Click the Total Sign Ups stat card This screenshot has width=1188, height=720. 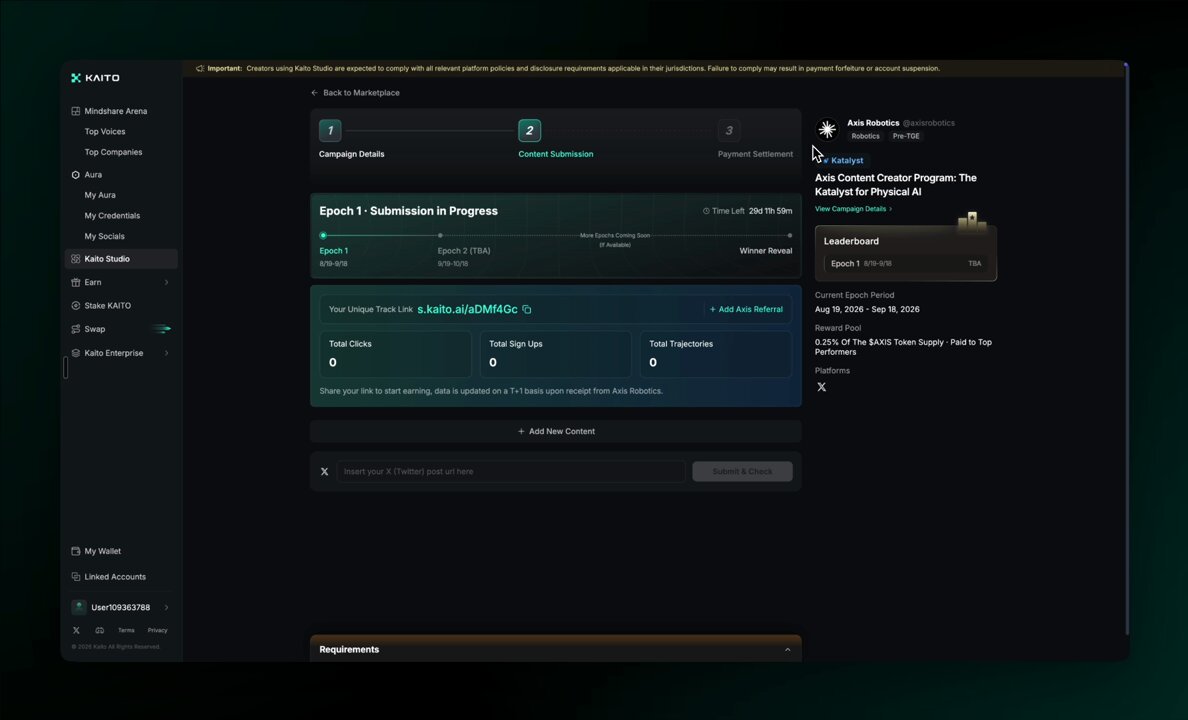(555, 354)
